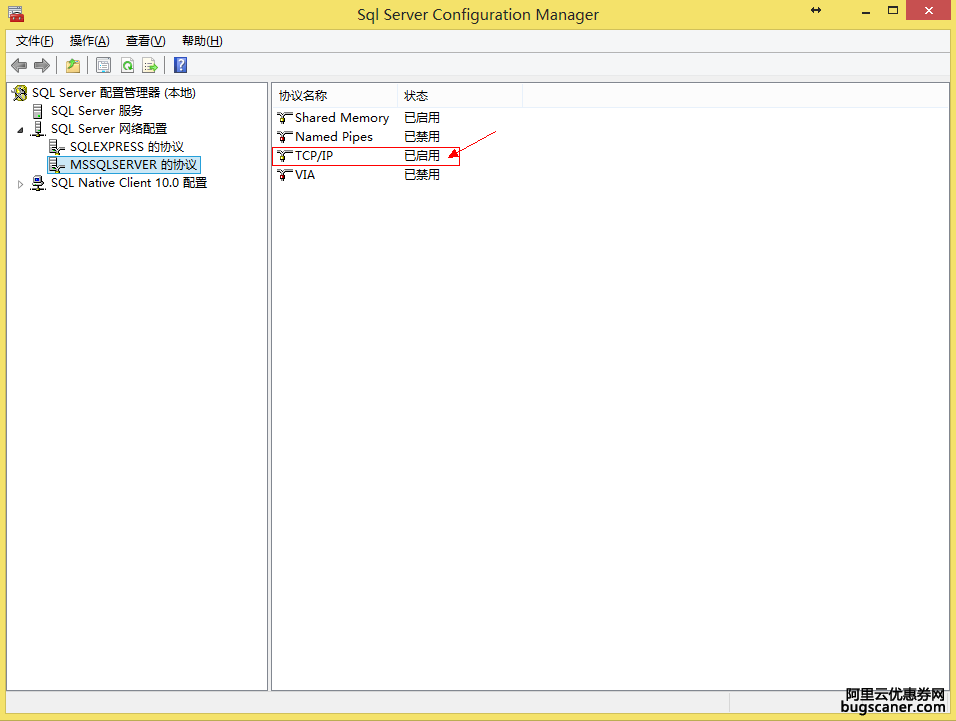Click the Back arrow toolbar icon
The width and height of the screenshot is (956, 721).
tap(19, 65)
